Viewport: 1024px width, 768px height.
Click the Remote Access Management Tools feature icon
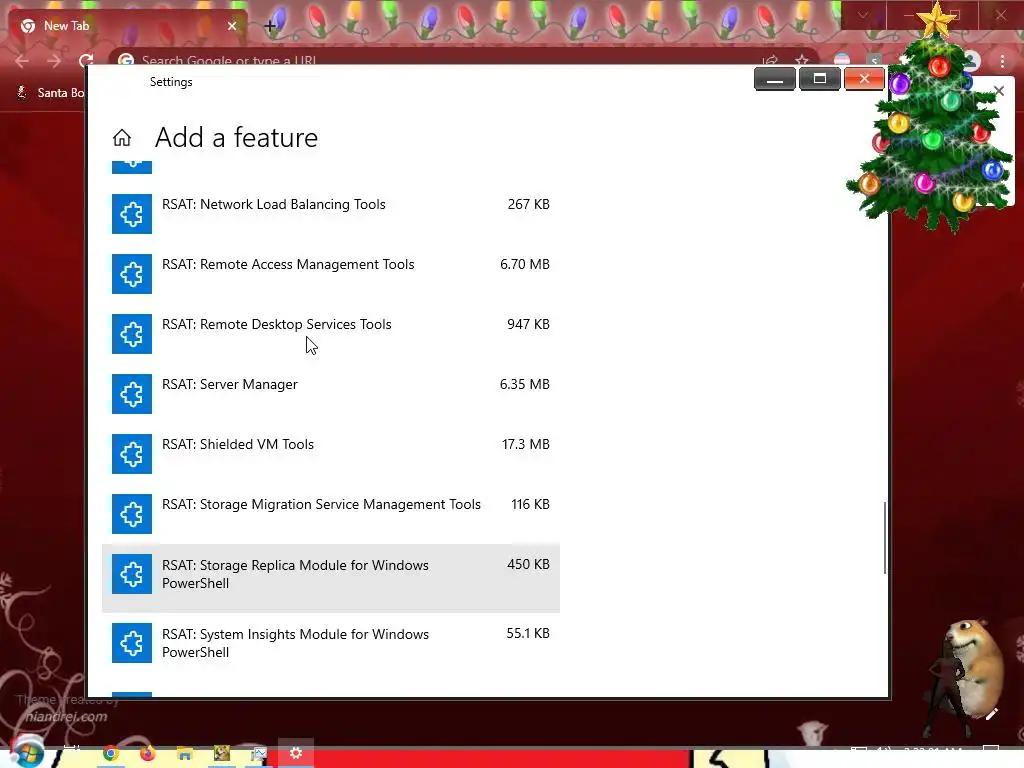[x=132, y=274]
